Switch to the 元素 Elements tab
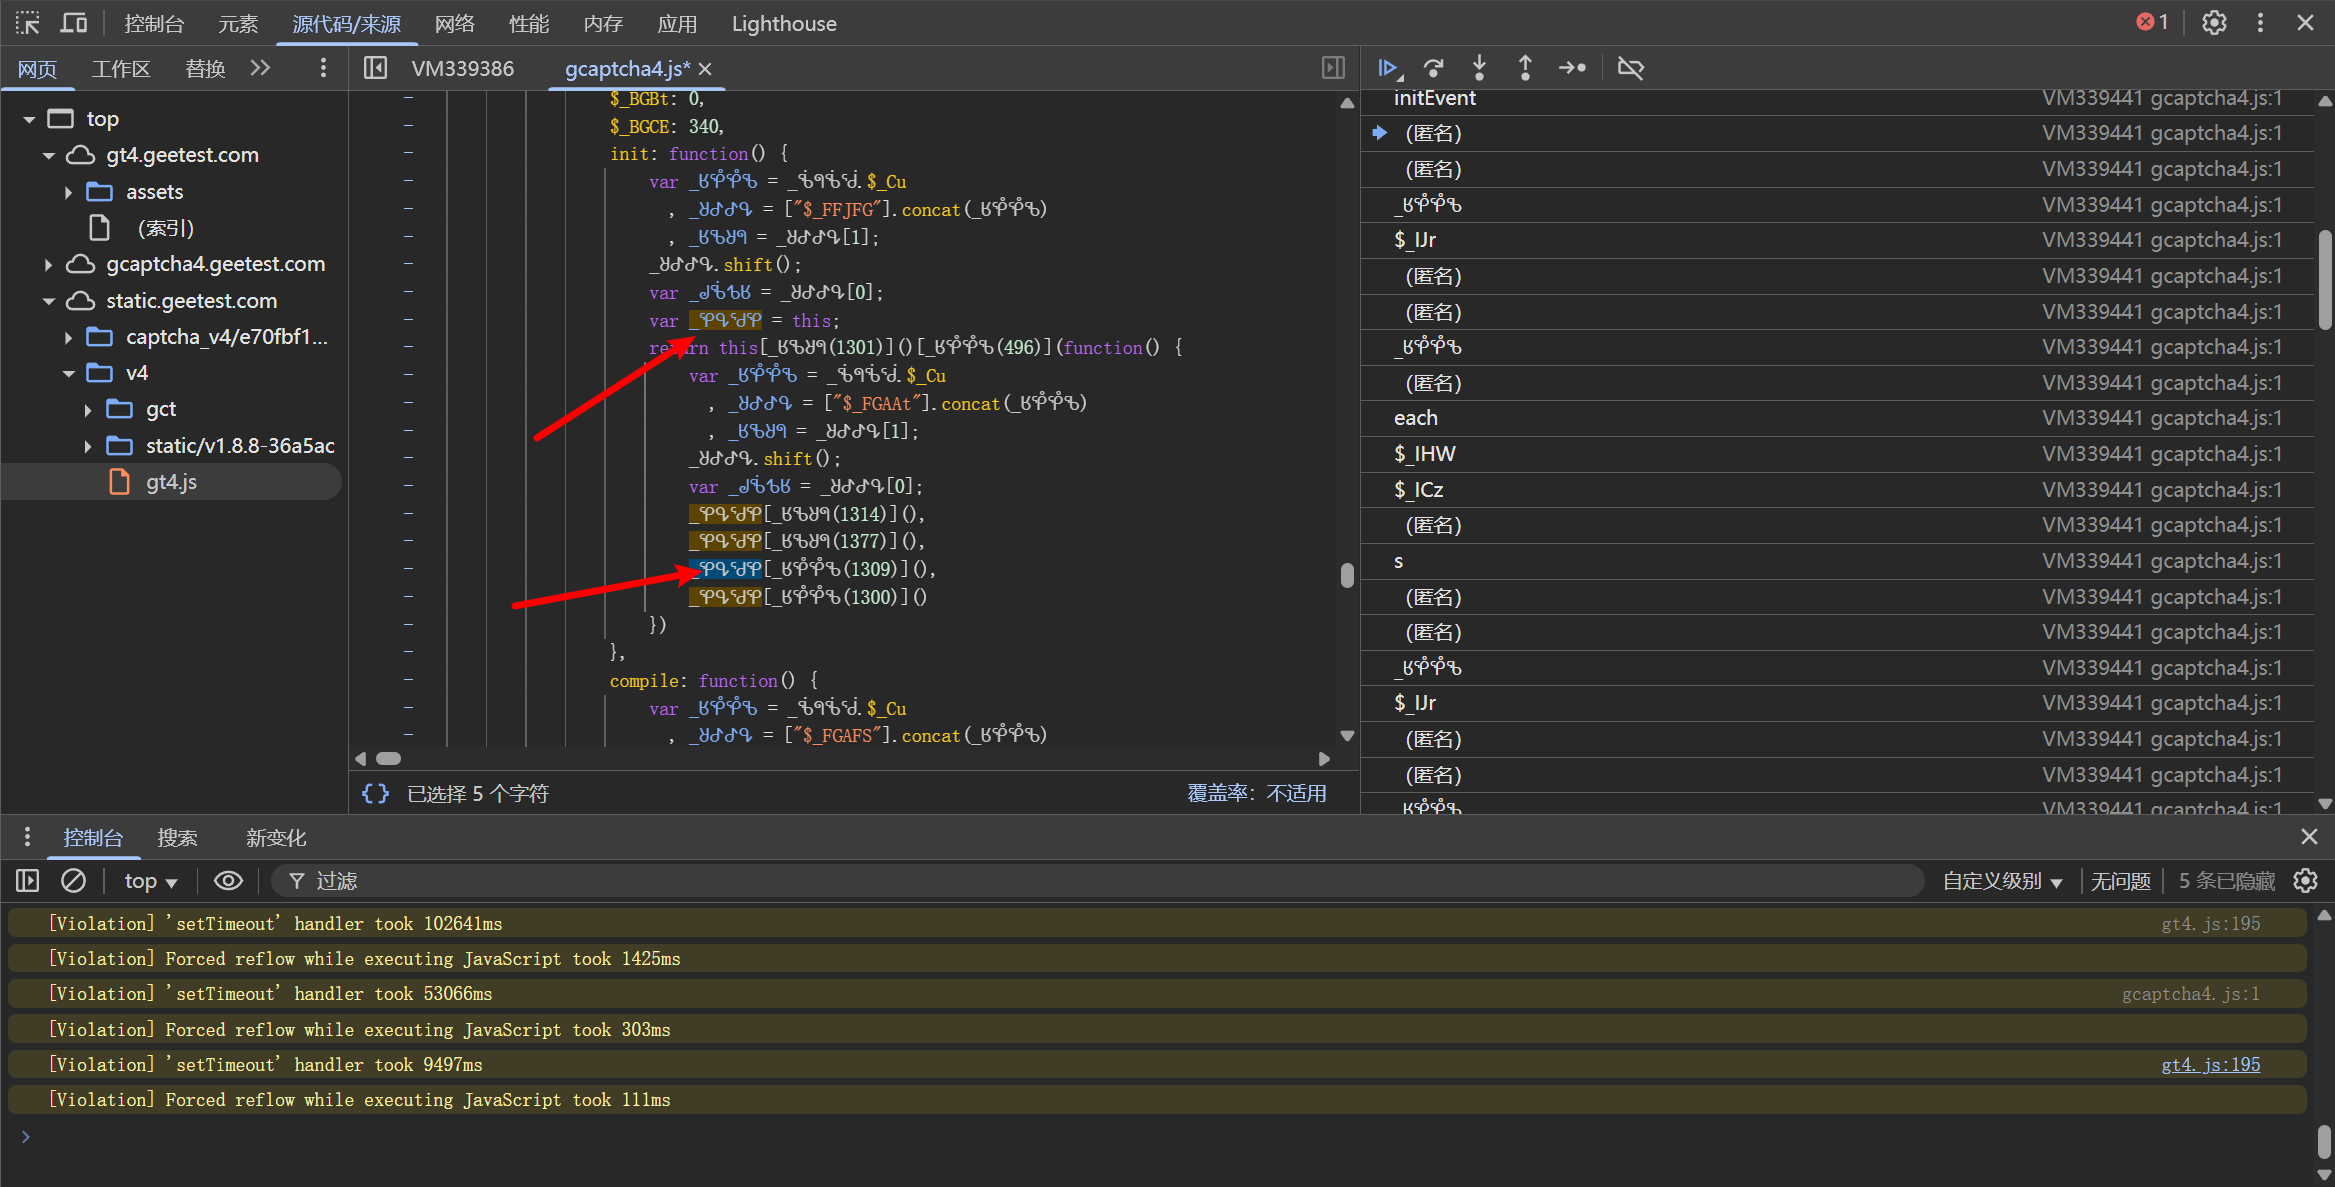 click(238, 23)
